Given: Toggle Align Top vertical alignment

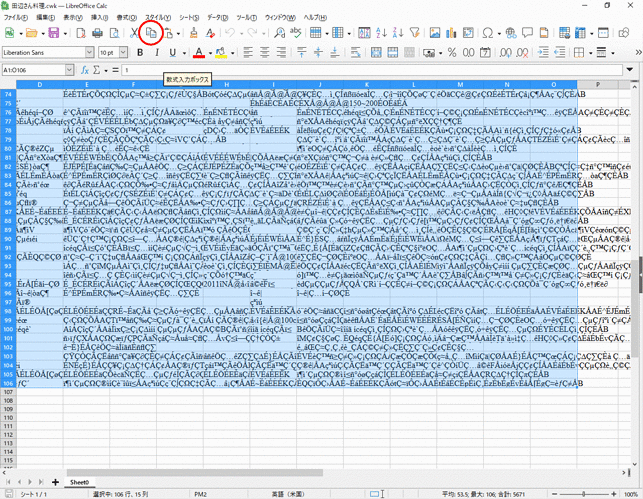Looking at the screenshot, I should coord(301,52).
